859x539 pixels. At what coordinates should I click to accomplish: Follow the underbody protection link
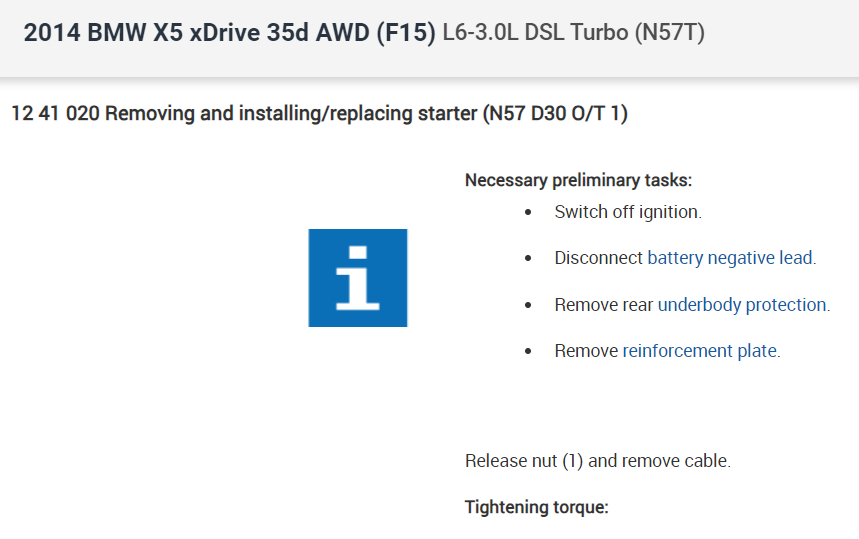coord(742,305)
